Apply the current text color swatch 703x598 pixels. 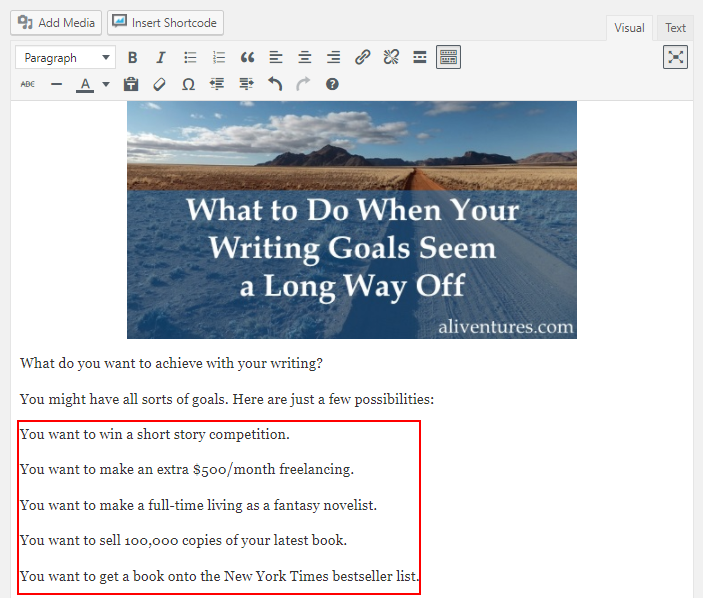pos(86,85)
